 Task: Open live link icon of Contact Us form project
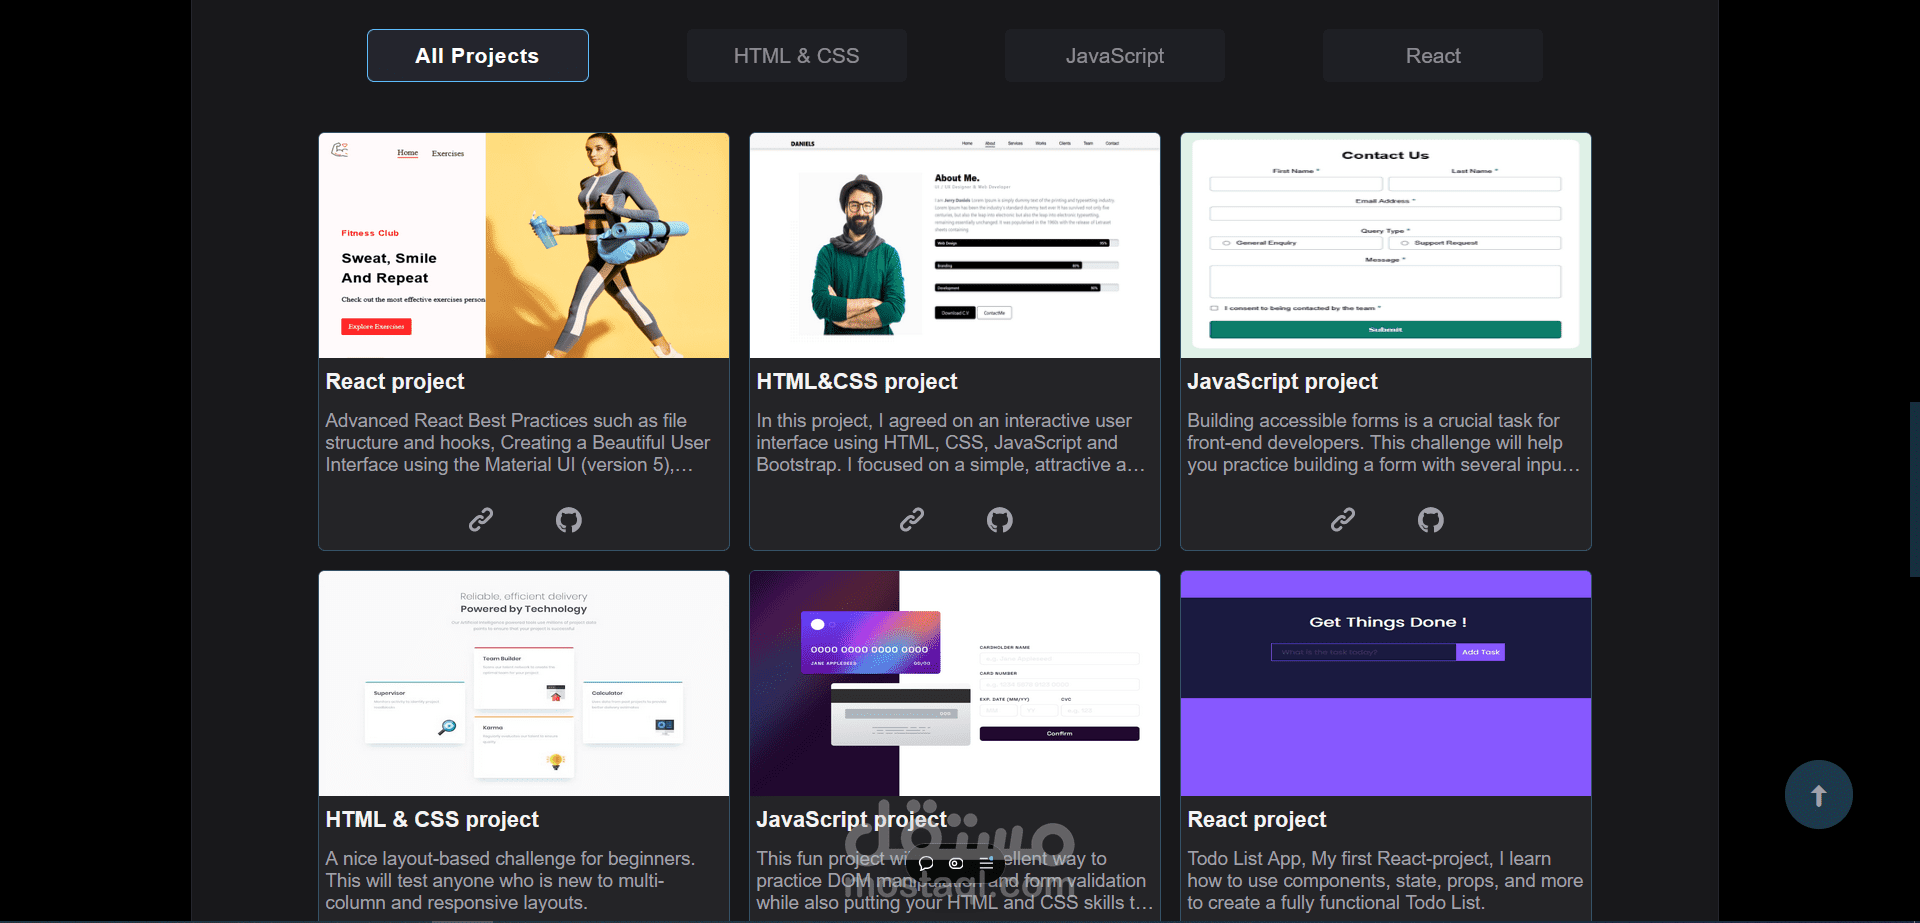coord(1343,520)
